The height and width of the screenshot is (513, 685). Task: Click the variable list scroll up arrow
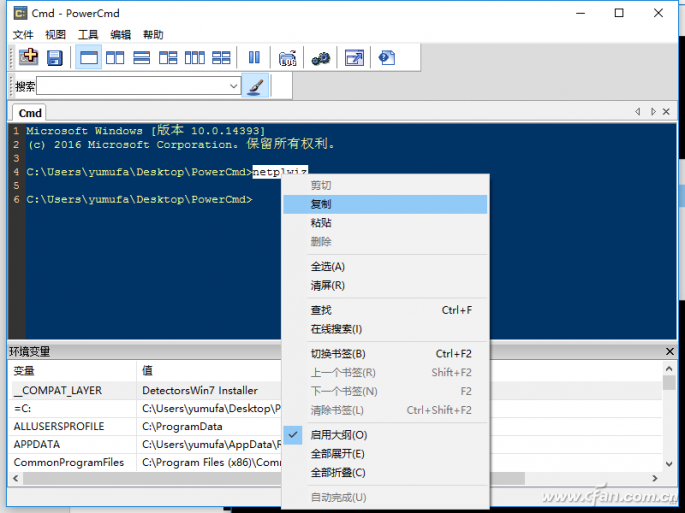(669, 369)
